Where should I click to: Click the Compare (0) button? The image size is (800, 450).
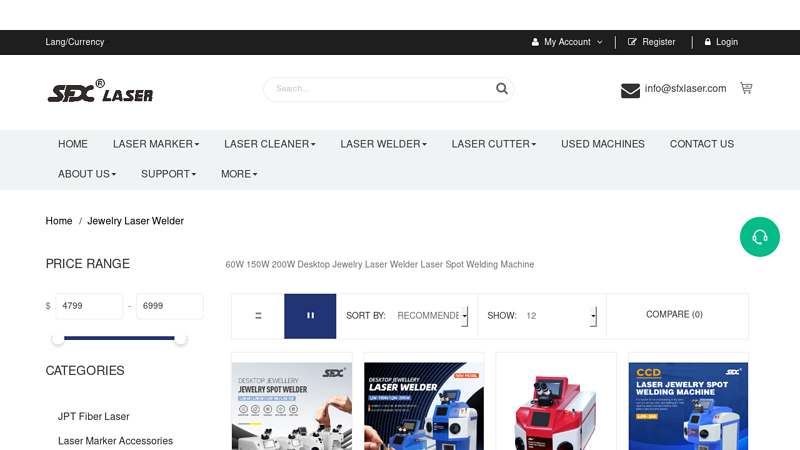coord(674,314)
